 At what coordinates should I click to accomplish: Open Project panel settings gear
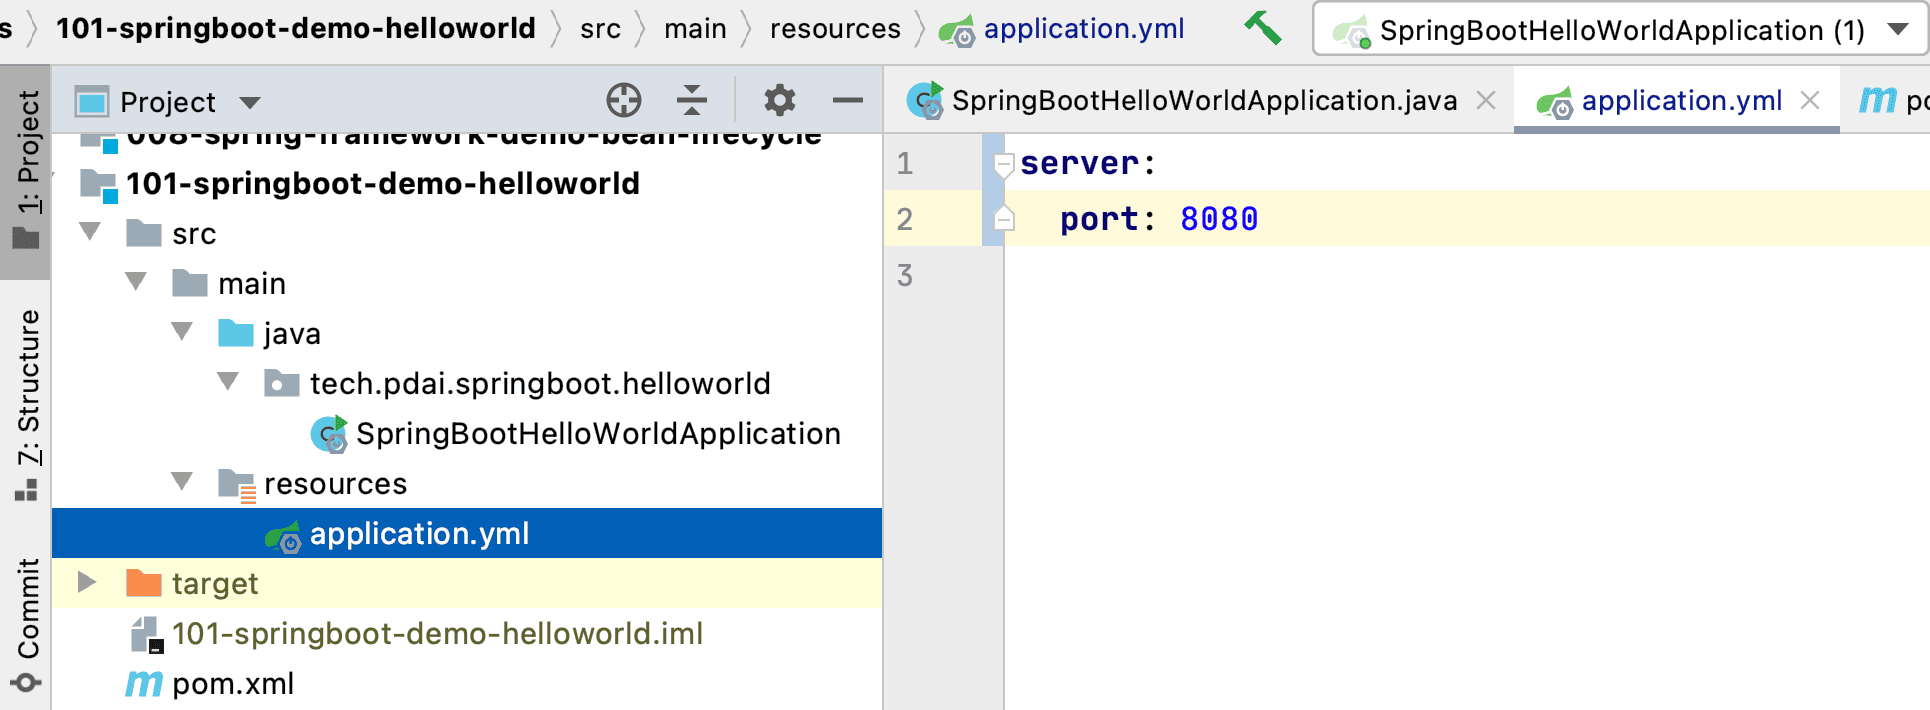779,100
